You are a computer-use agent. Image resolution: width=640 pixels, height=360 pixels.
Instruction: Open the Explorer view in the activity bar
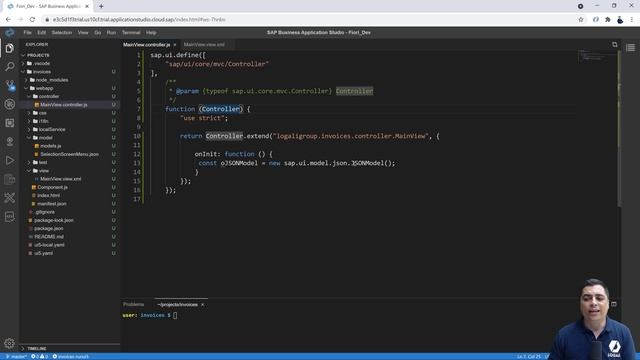[10, 48]
